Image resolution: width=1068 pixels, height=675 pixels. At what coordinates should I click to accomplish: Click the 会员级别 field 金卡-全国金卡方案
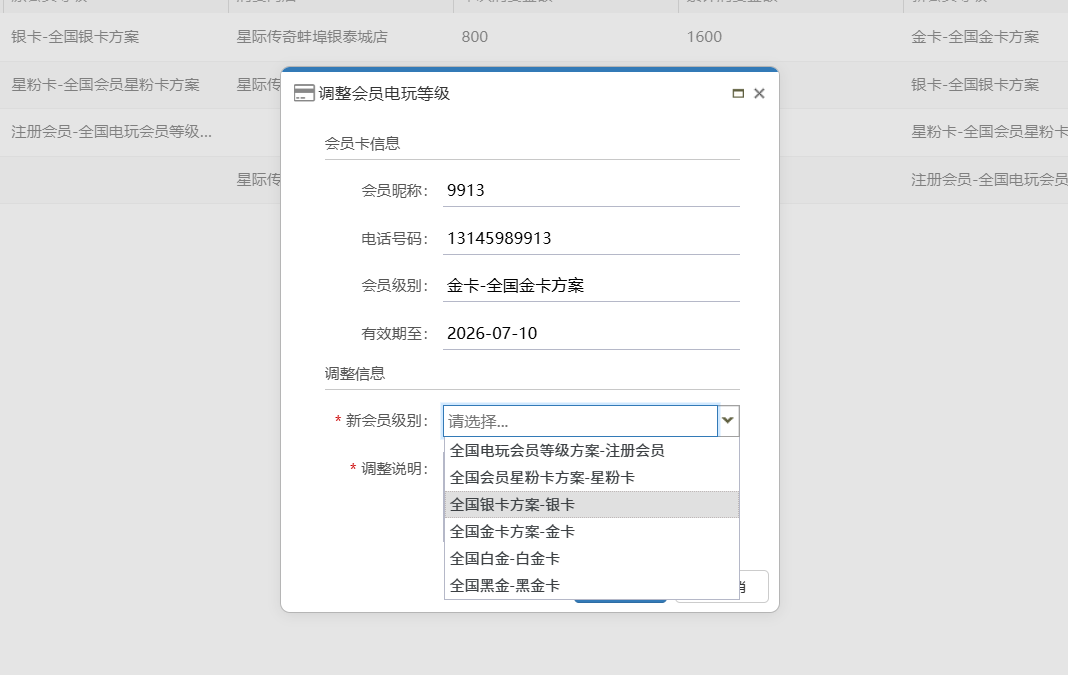point(591,286)
